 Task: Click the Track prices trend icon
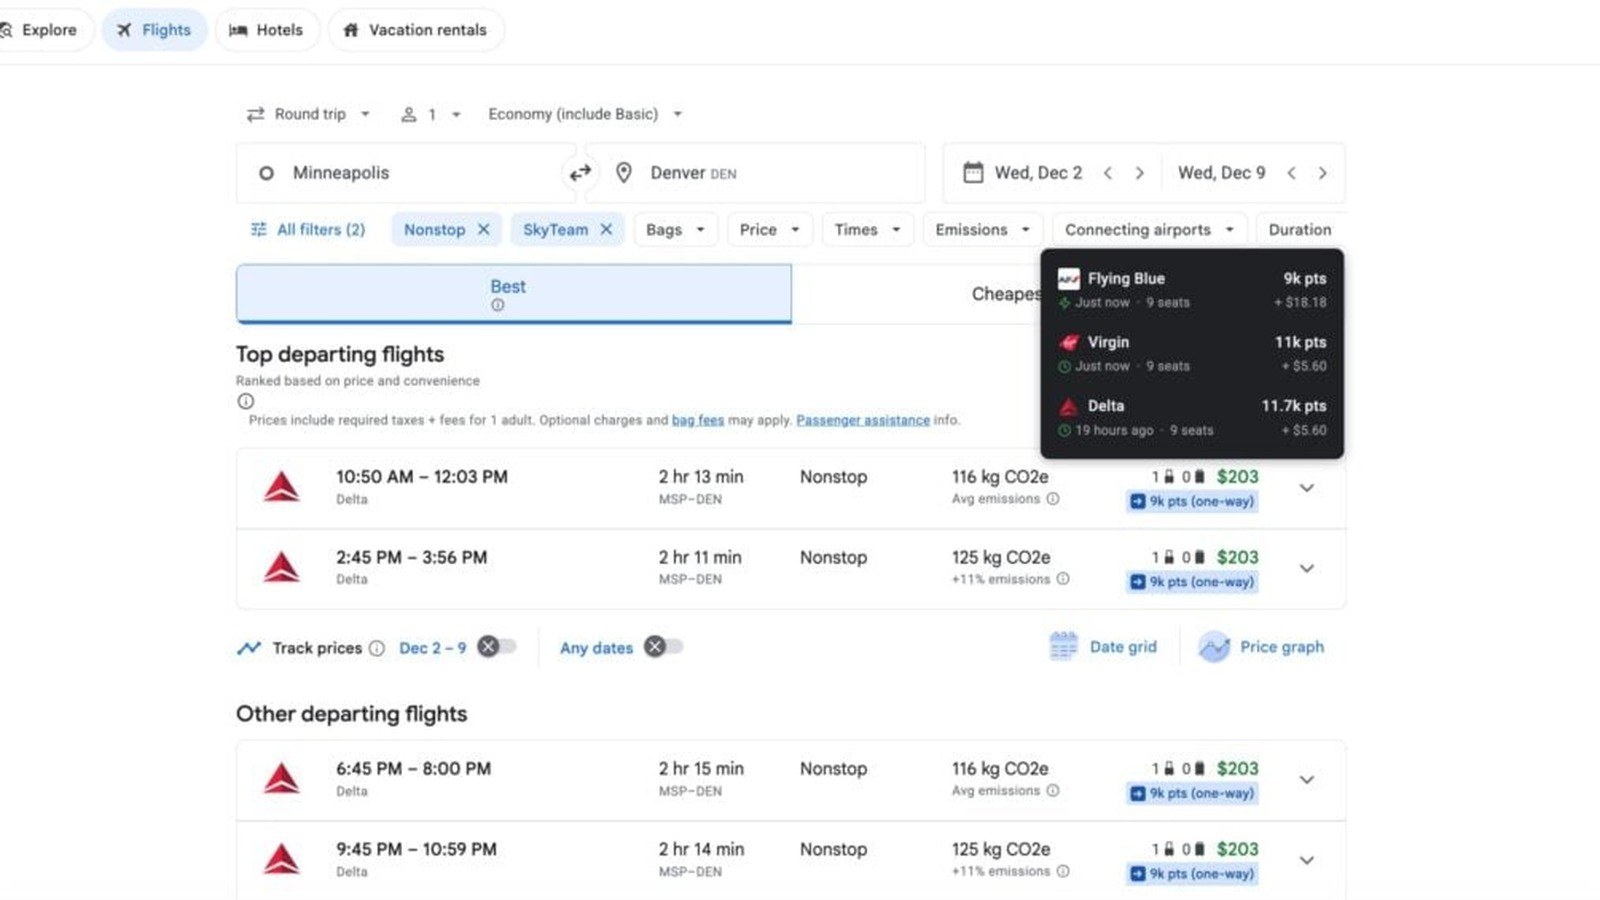(249, 648)
